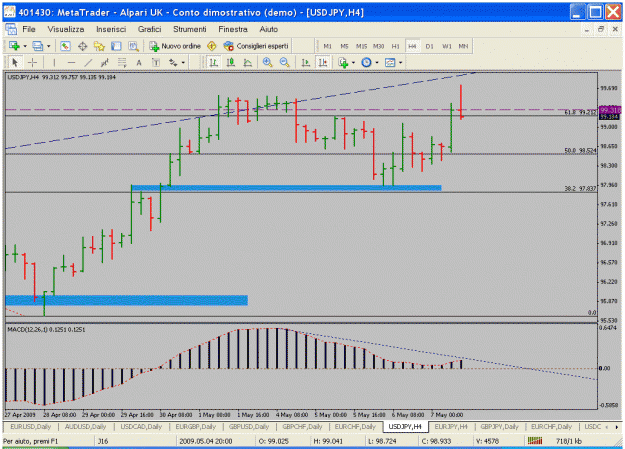Image resolution: width=625 pixels, height=449 pixels.
Task: Switch to Candlesticks display icon
Action: [x=230, y=63]
